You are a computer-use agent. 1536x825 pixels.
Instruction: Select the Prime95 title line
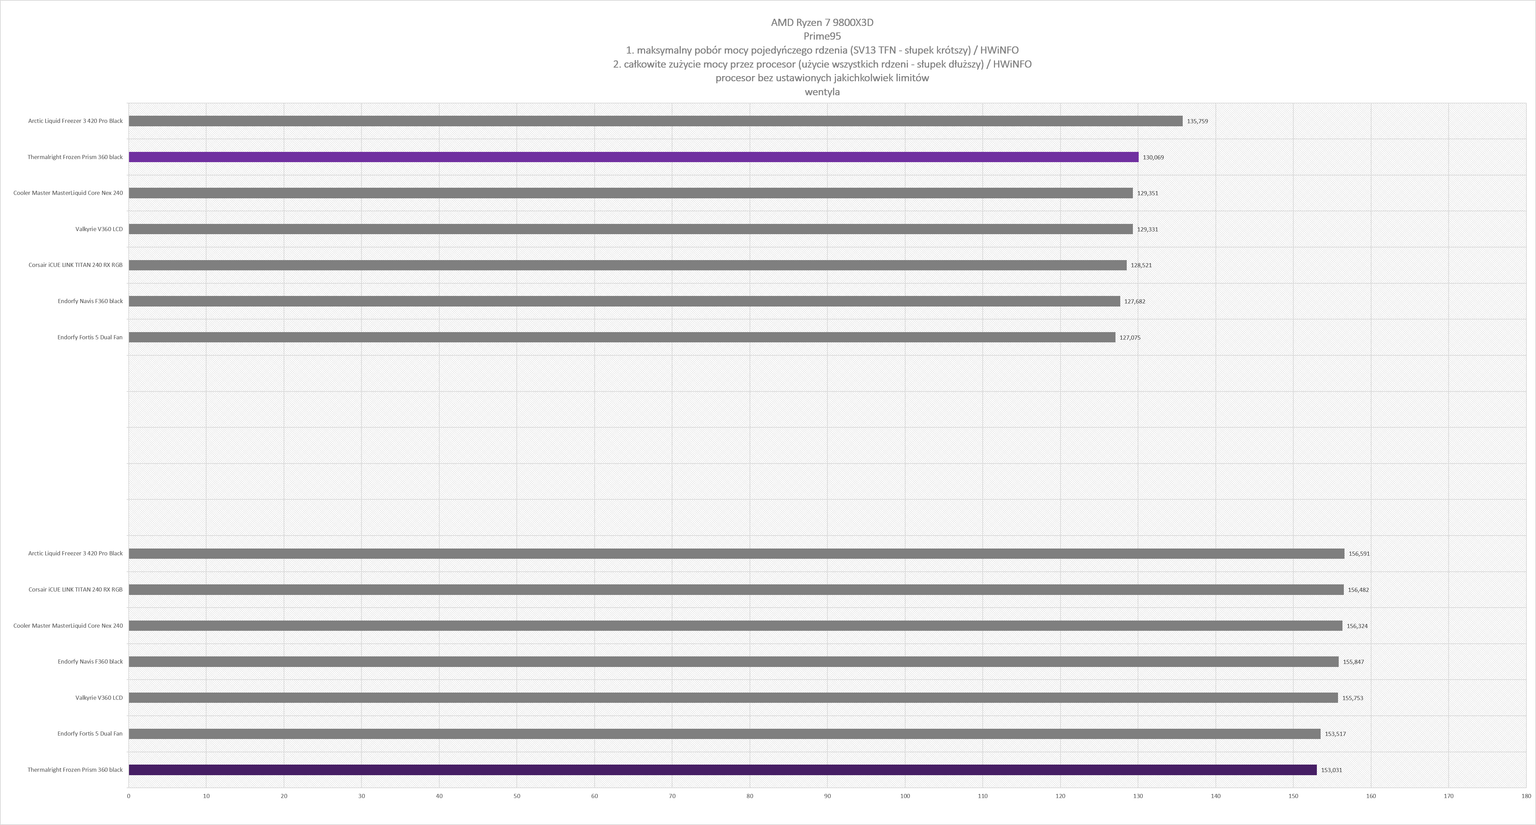pos(822,36)
